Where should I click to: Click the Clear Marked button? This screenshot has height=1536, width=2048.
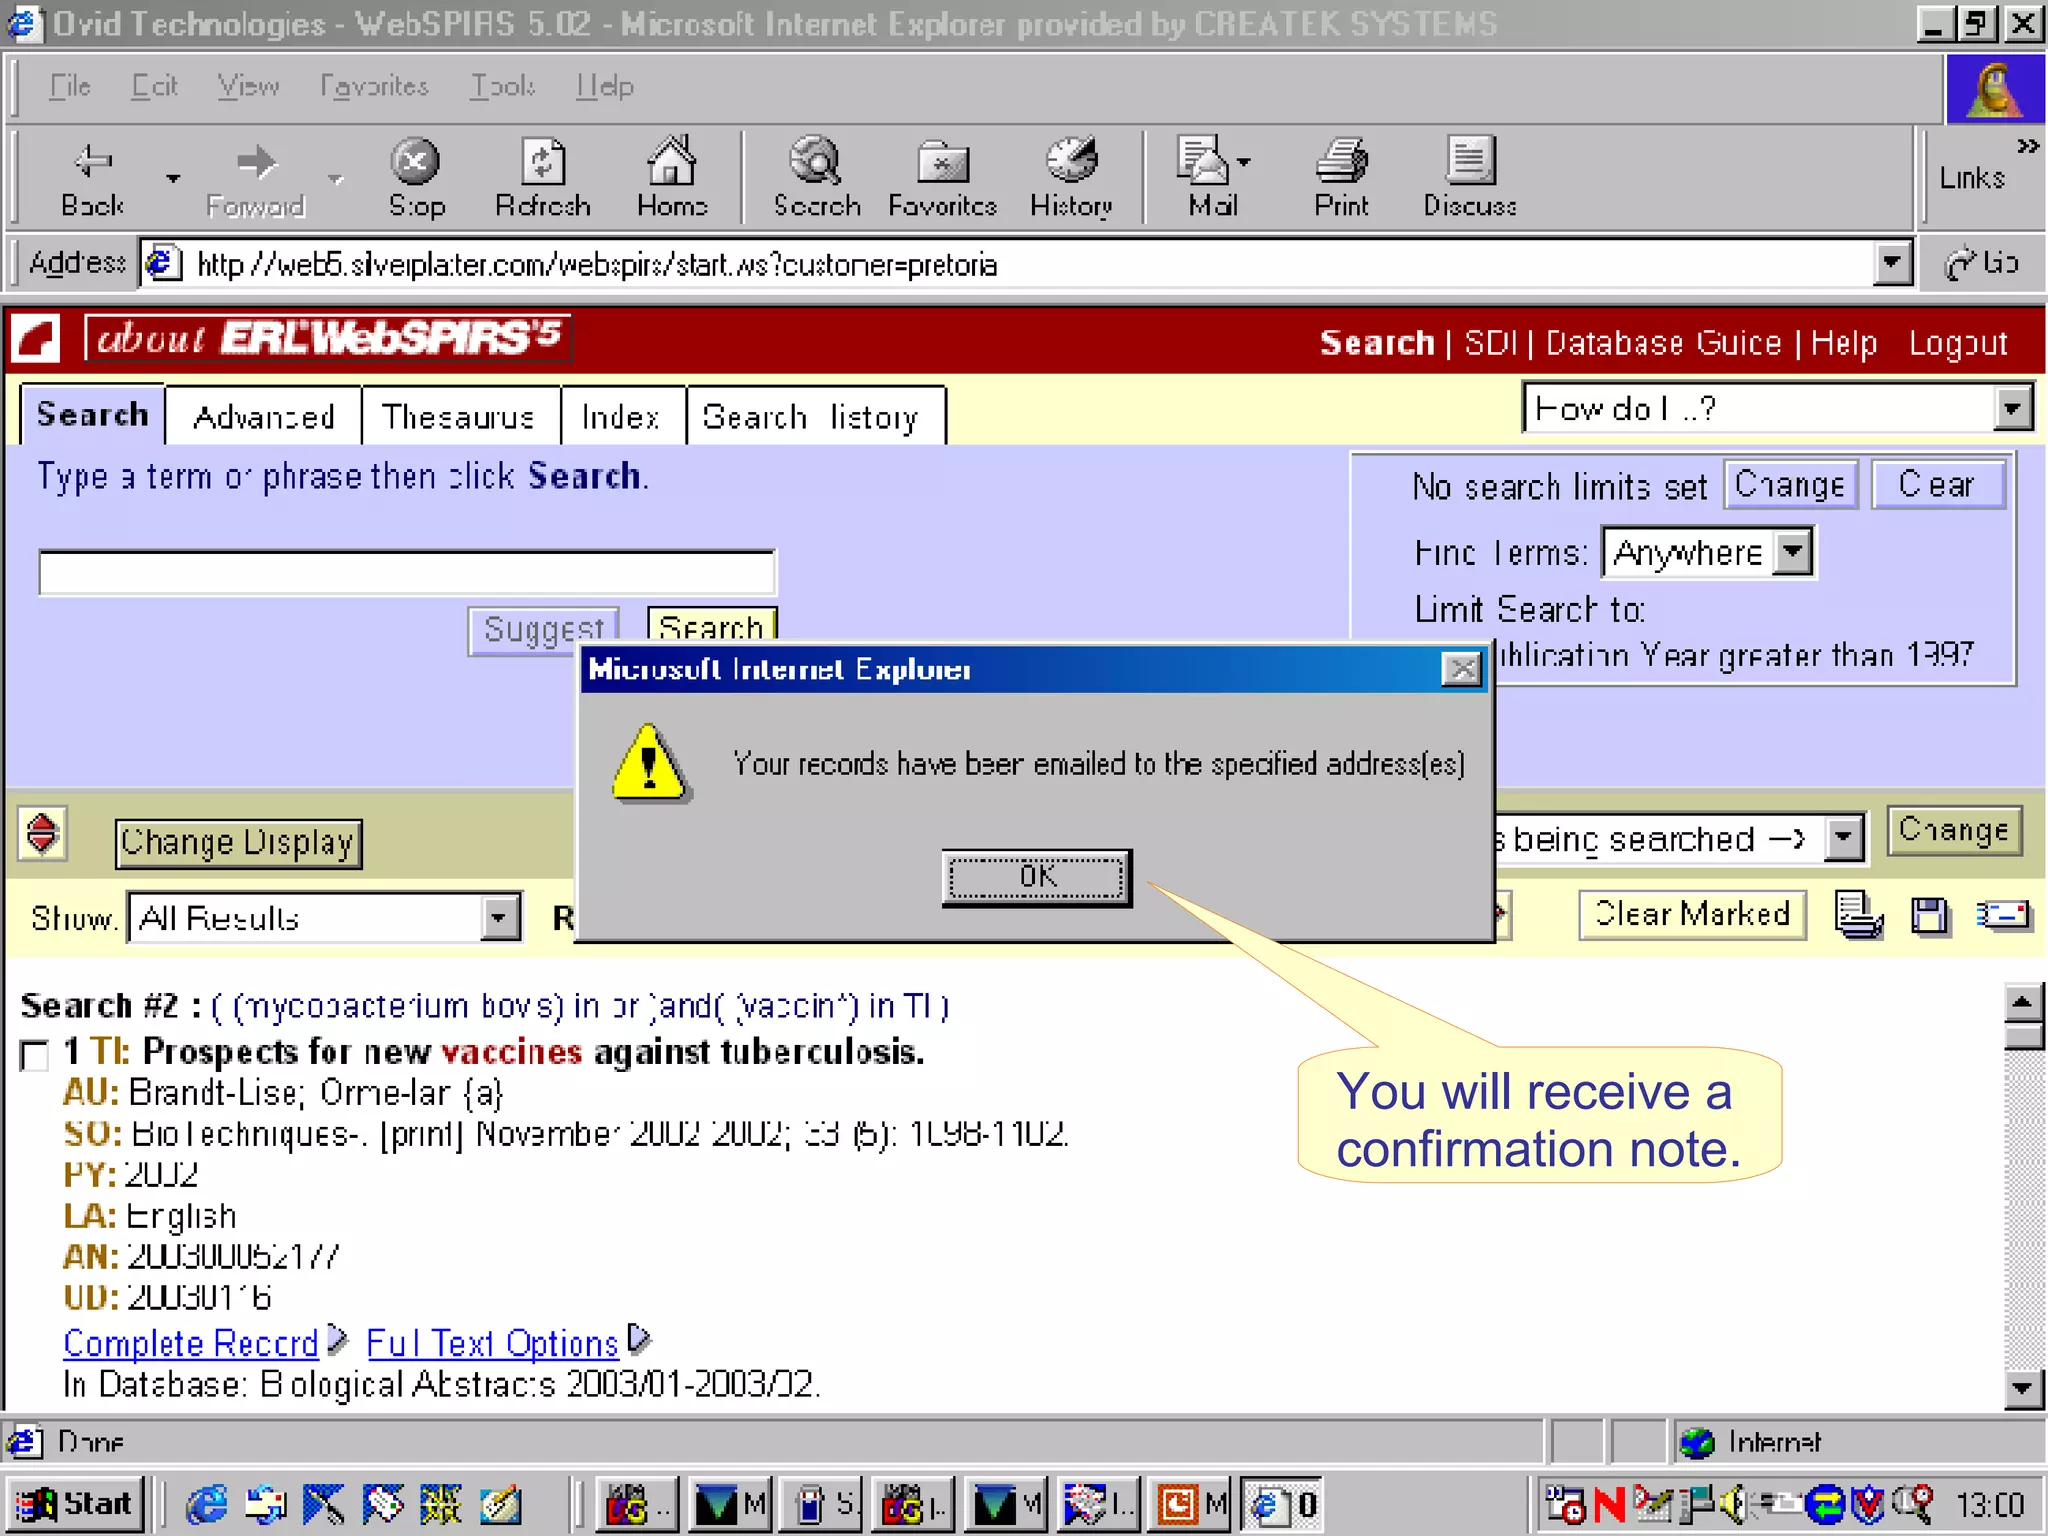pos(1692,914)
